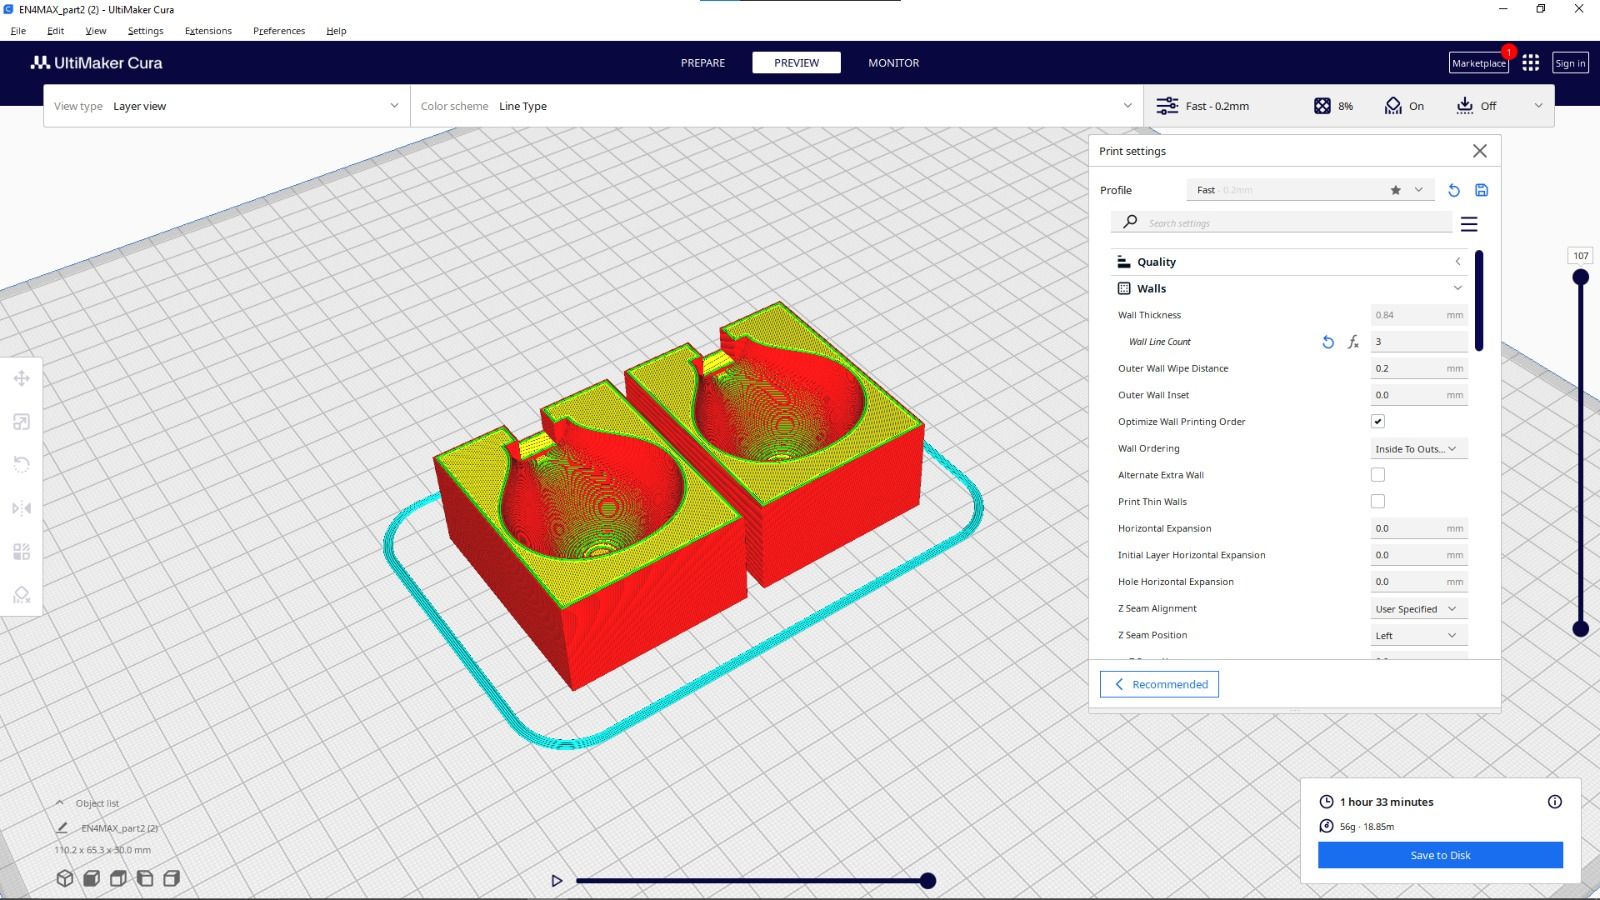Select the Scale tool in left sidebar
Screen dimensions: 1600x900
tap(21, 422)
